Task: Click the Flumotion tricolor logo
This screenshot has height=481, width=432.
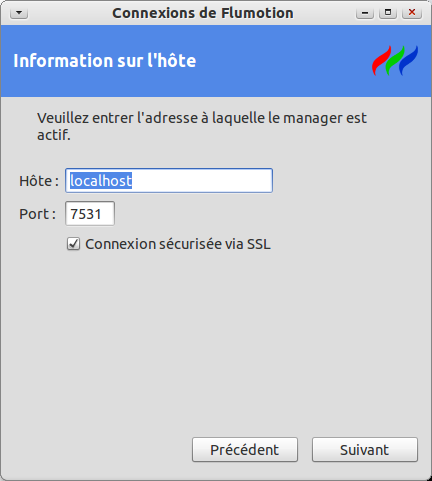Action: tap(395, 61)
